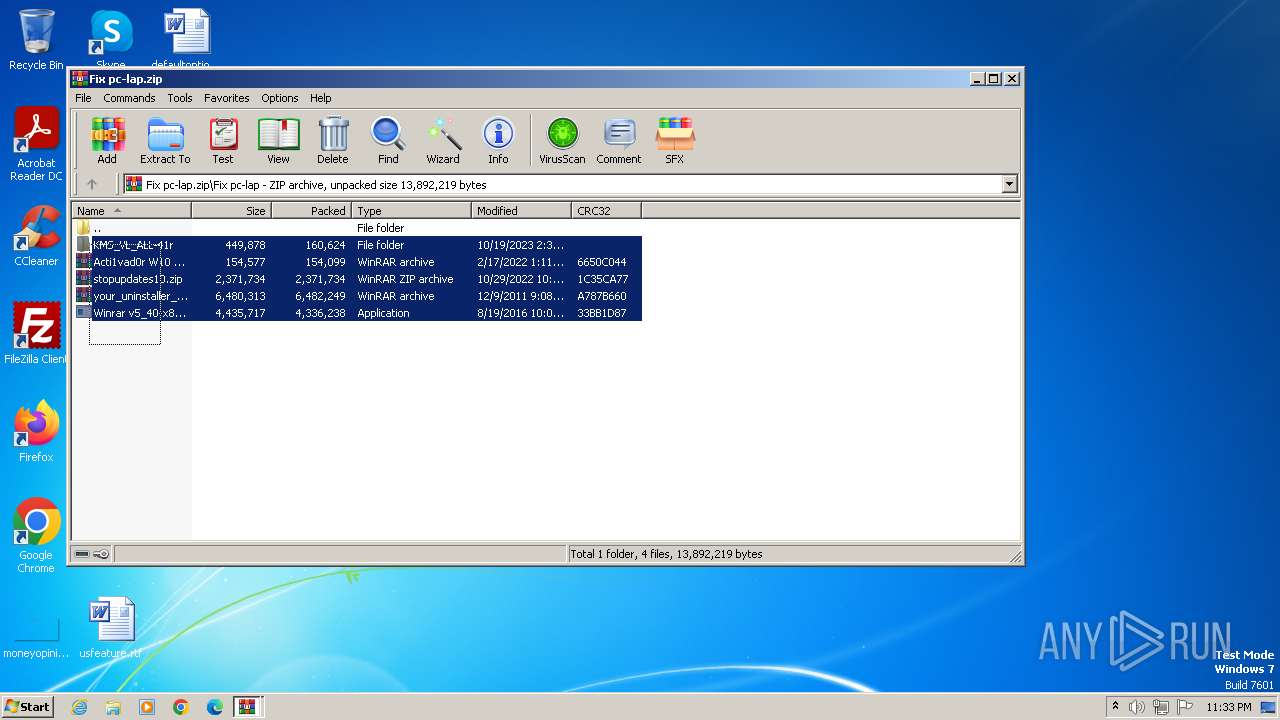
Task: Select the parent folder '..' row
Action: pyautogui.click(x=358, y=228)
